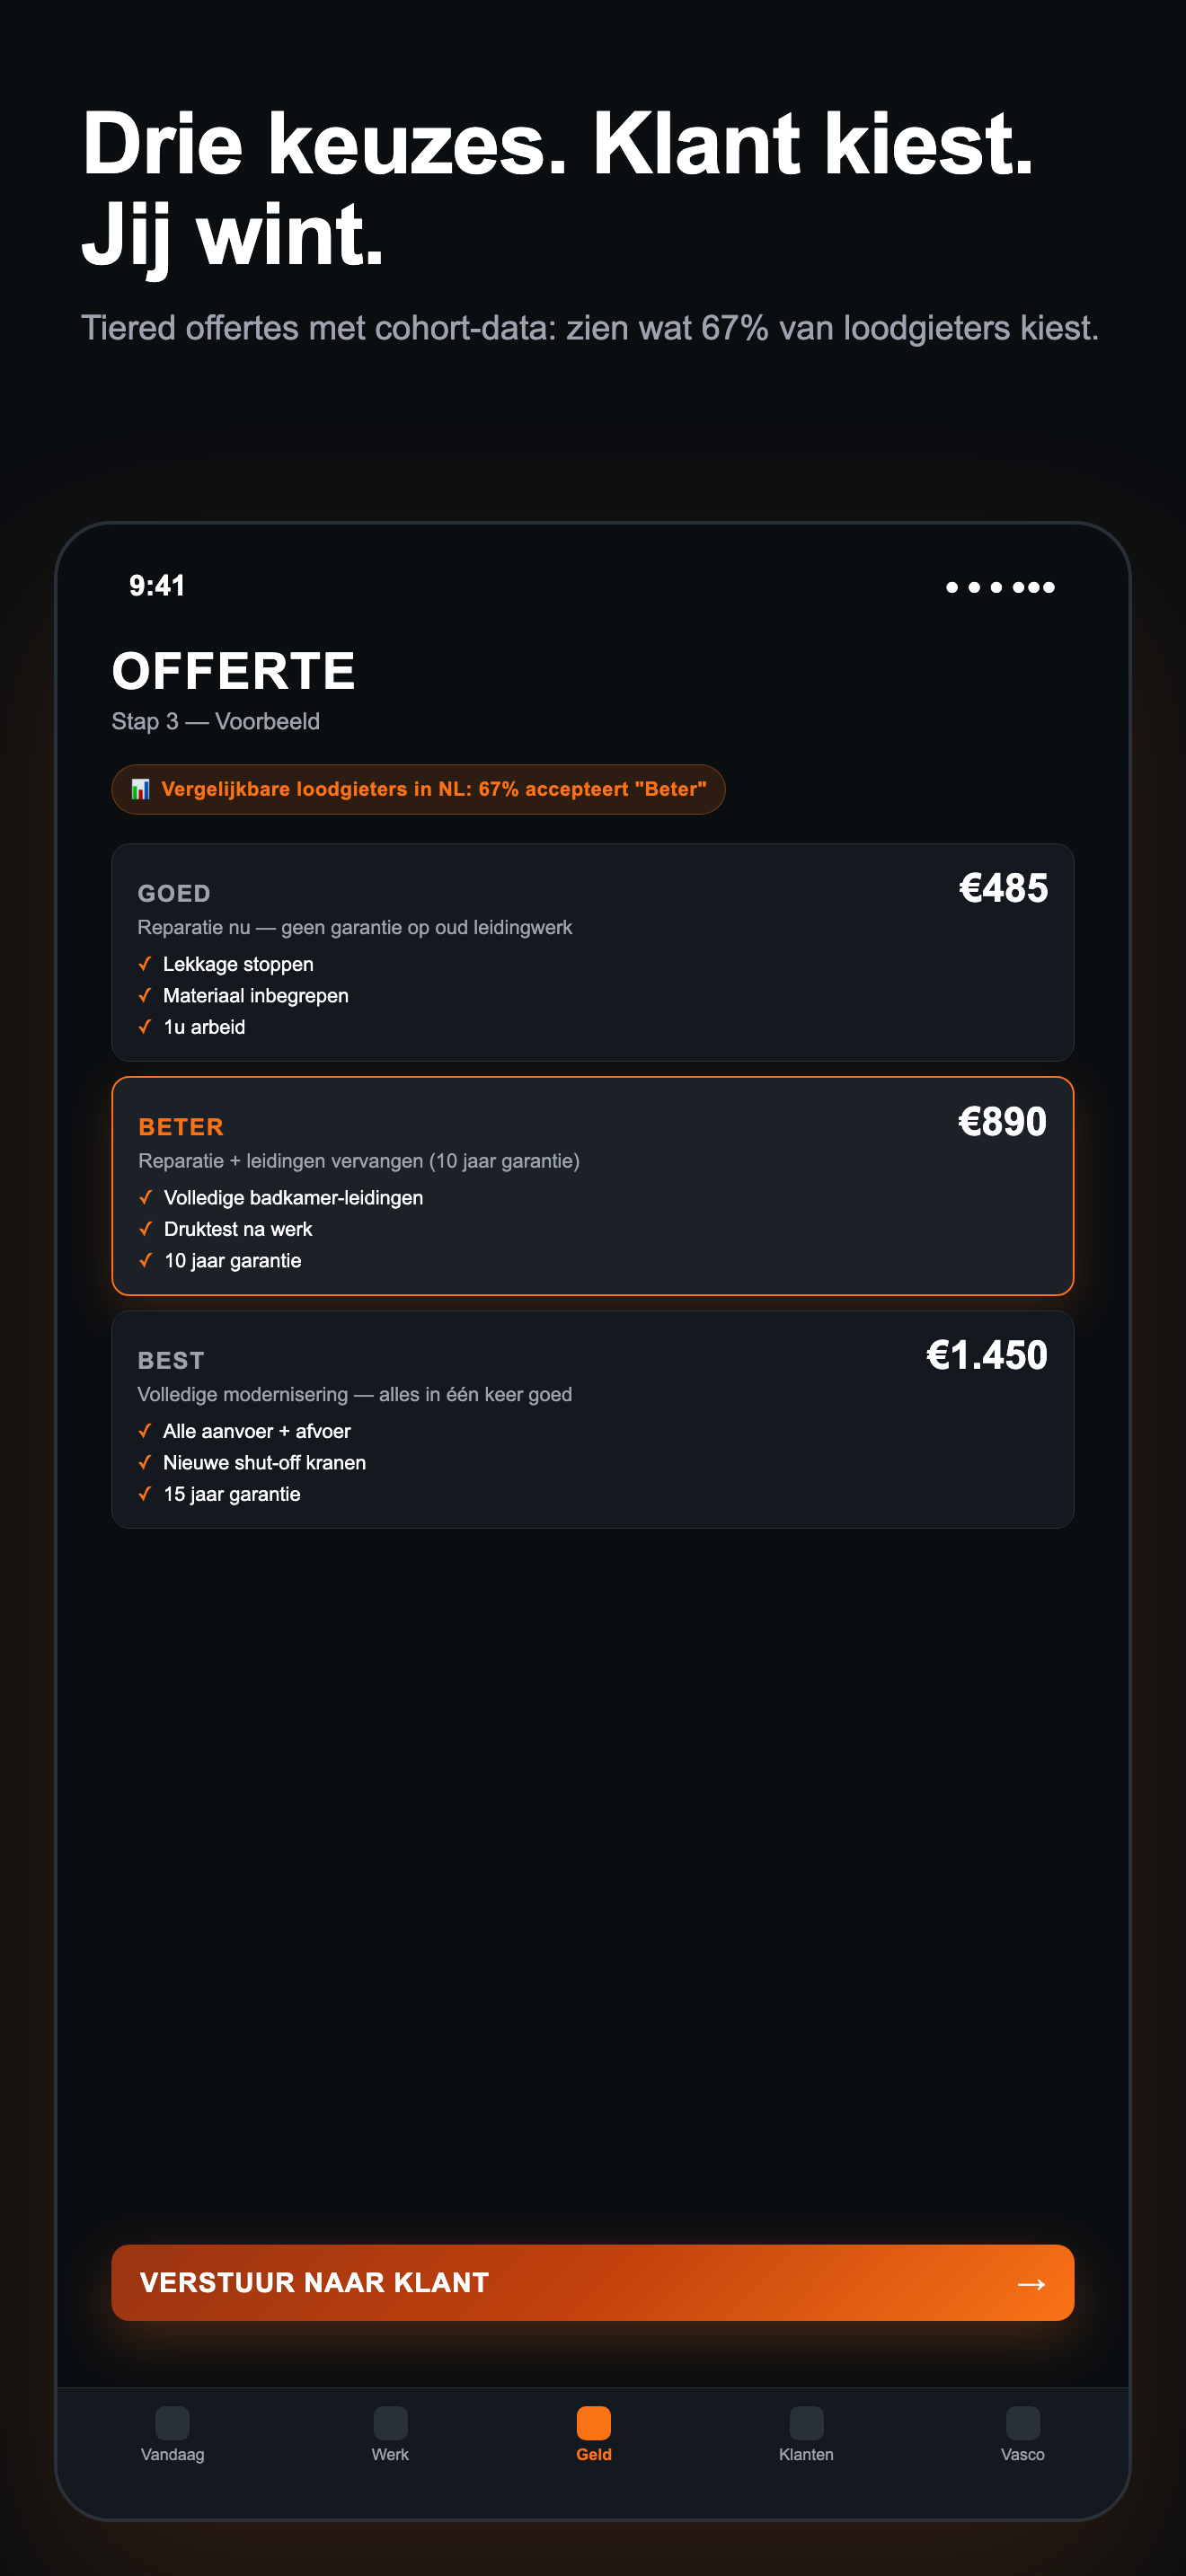Tap the 67% accepteert "Beter" badge

(x=418, y=789)
